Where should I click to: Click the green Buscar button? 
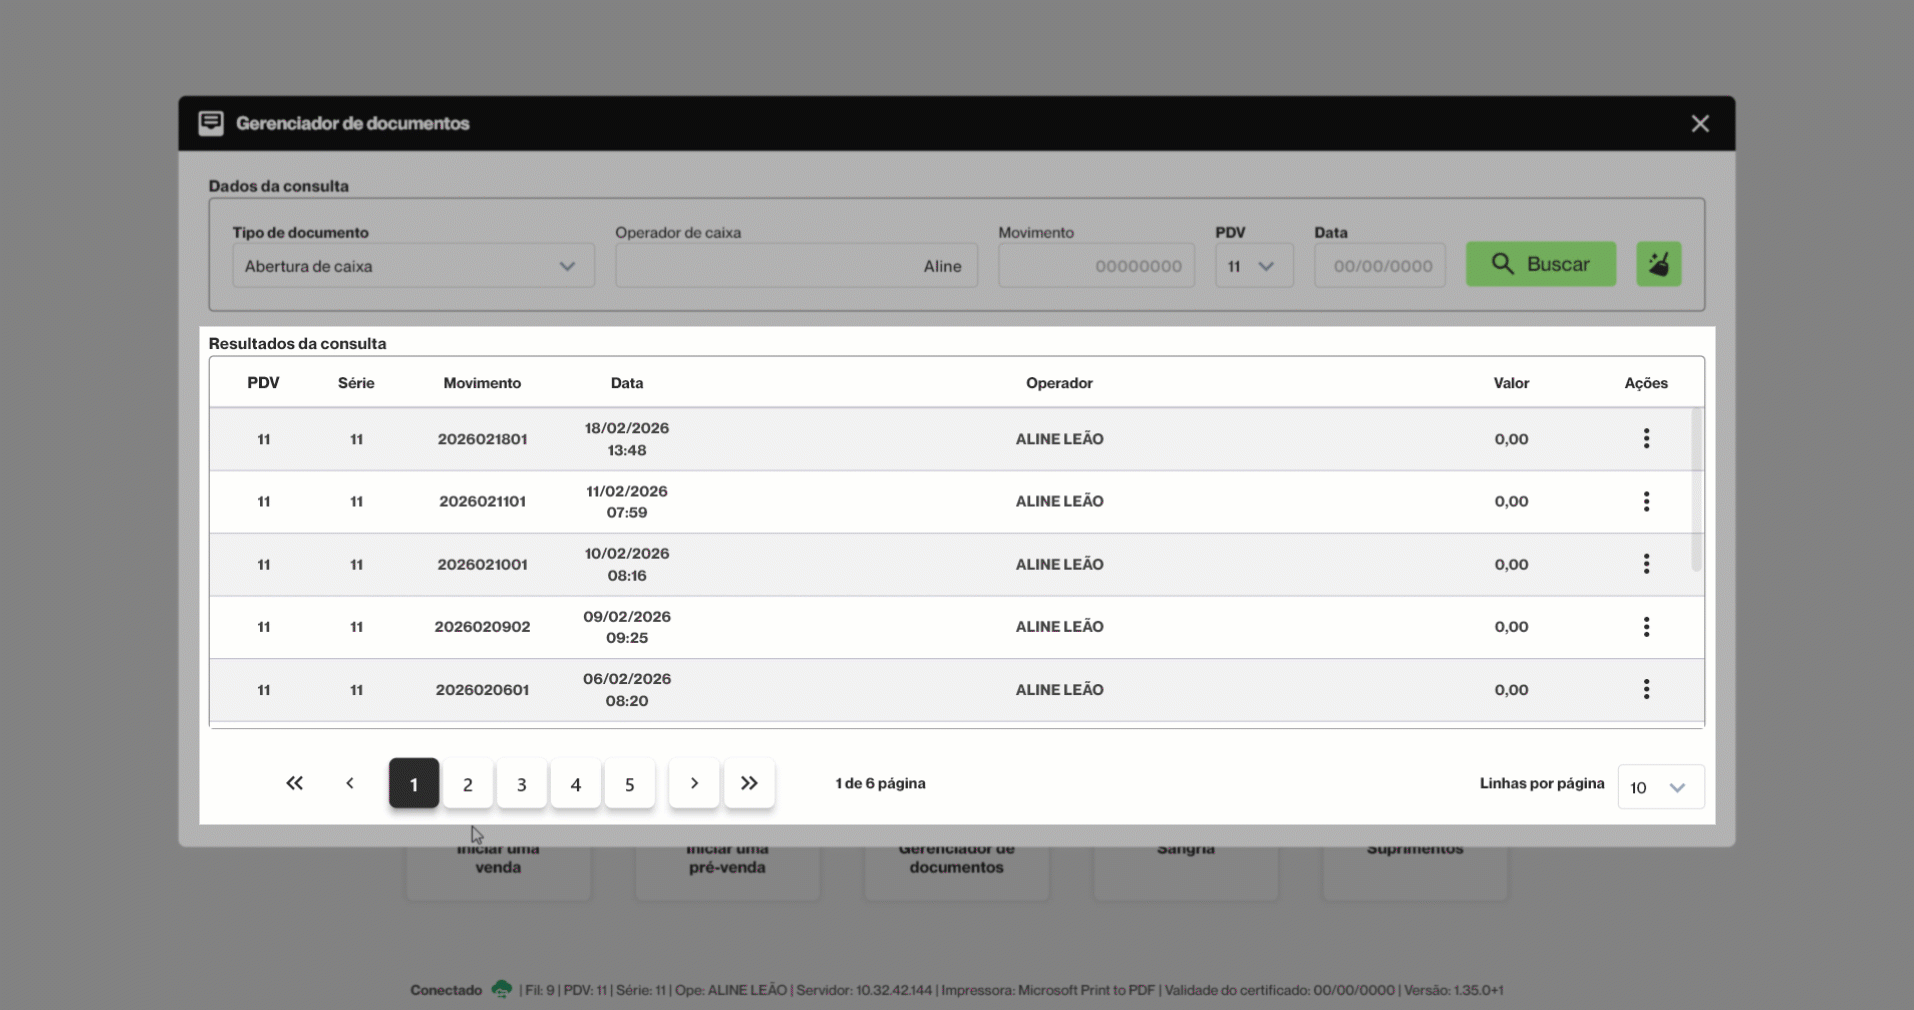(1540, 265)
